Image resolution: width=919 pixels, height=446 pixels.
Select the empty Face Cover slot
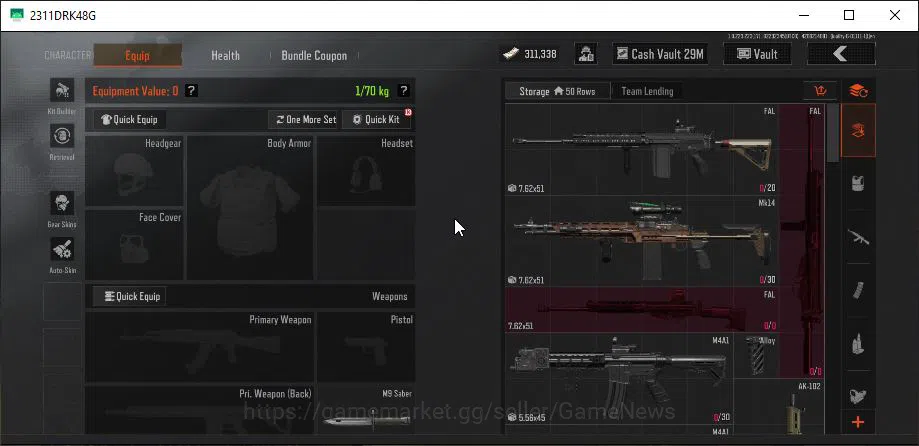point(134,245)
